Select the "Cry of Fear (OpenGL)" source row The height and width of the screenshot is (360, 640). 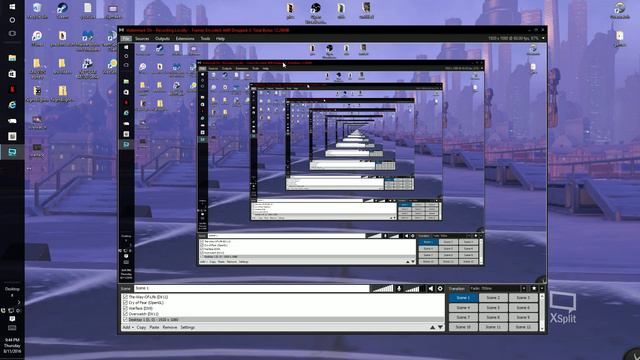pos(284,303)
